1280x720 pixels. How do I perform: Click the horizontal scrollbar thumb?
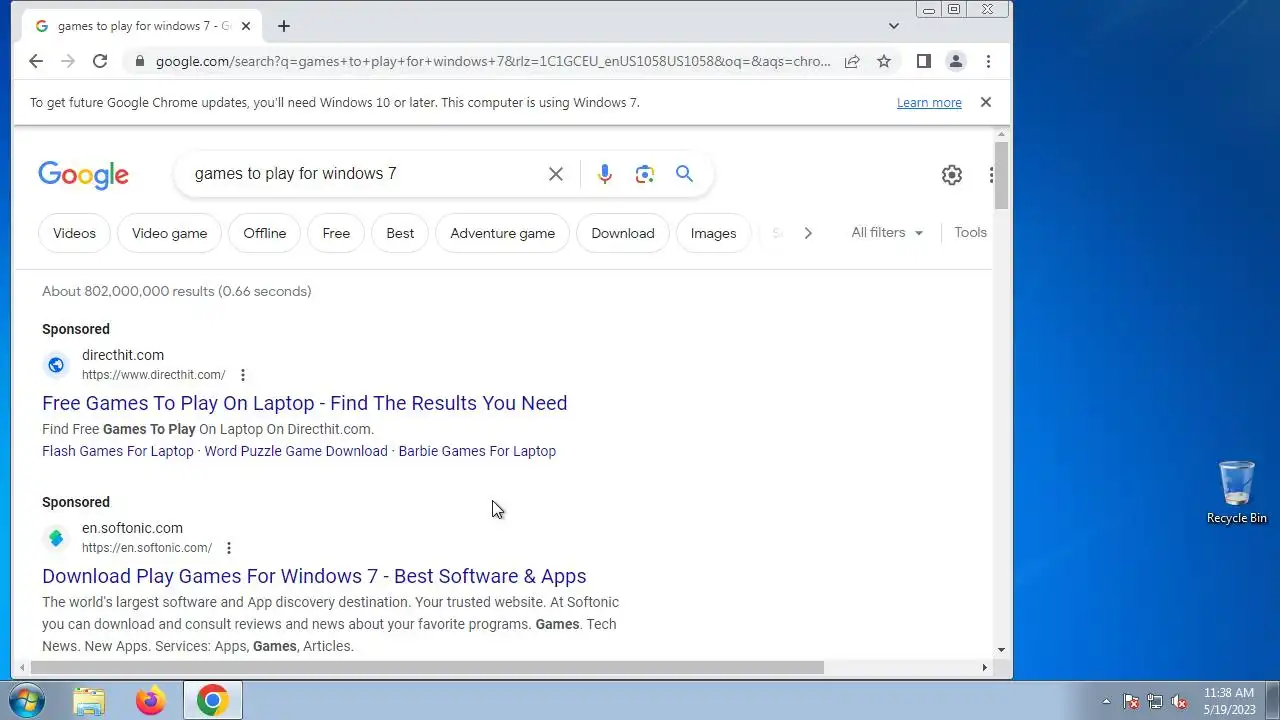pyautogui.click(x=427, y=668)
